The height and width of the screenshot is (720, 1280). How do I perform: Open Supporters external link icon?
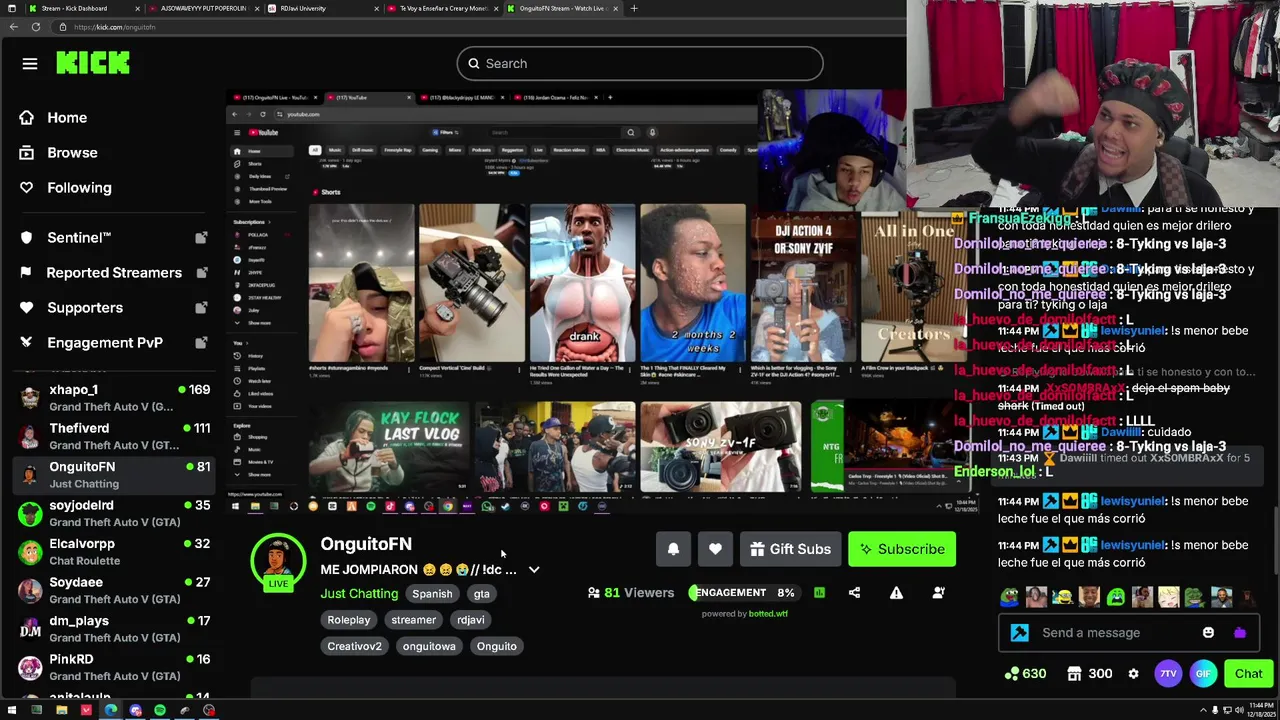pyautogui.click(x=201, y=308)
